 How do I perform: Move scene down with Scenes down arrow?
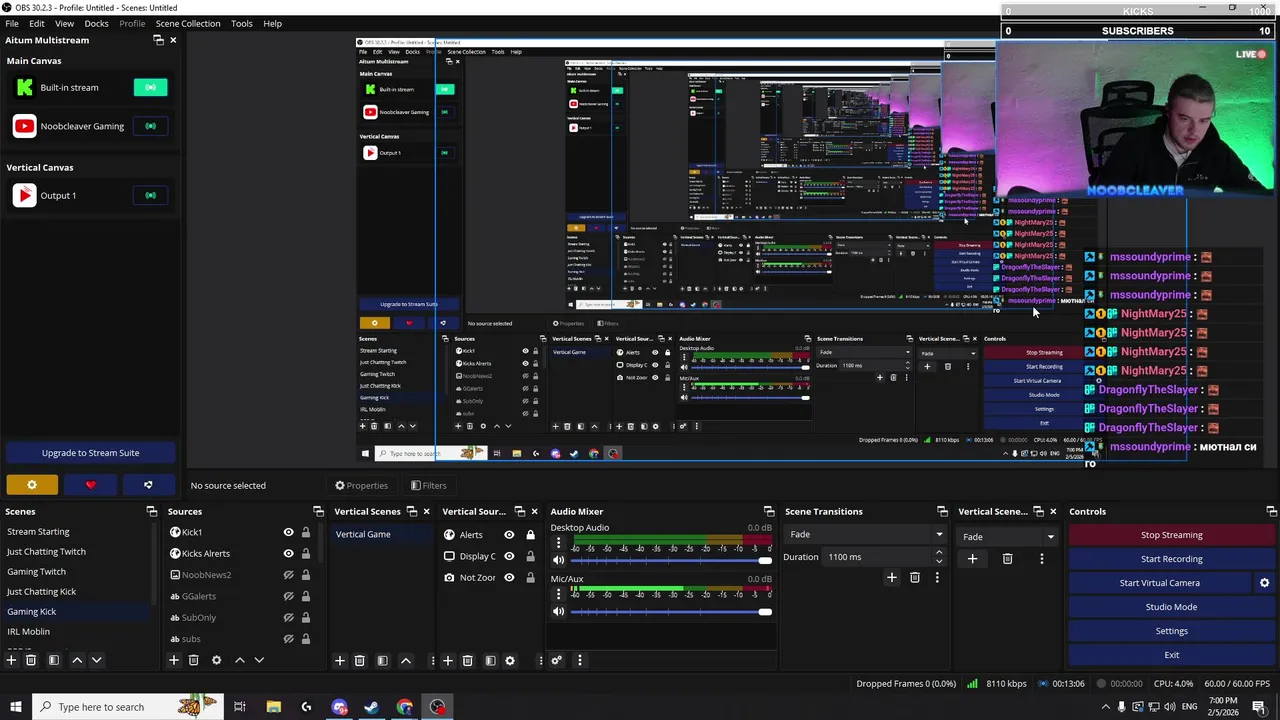[96, 660]
